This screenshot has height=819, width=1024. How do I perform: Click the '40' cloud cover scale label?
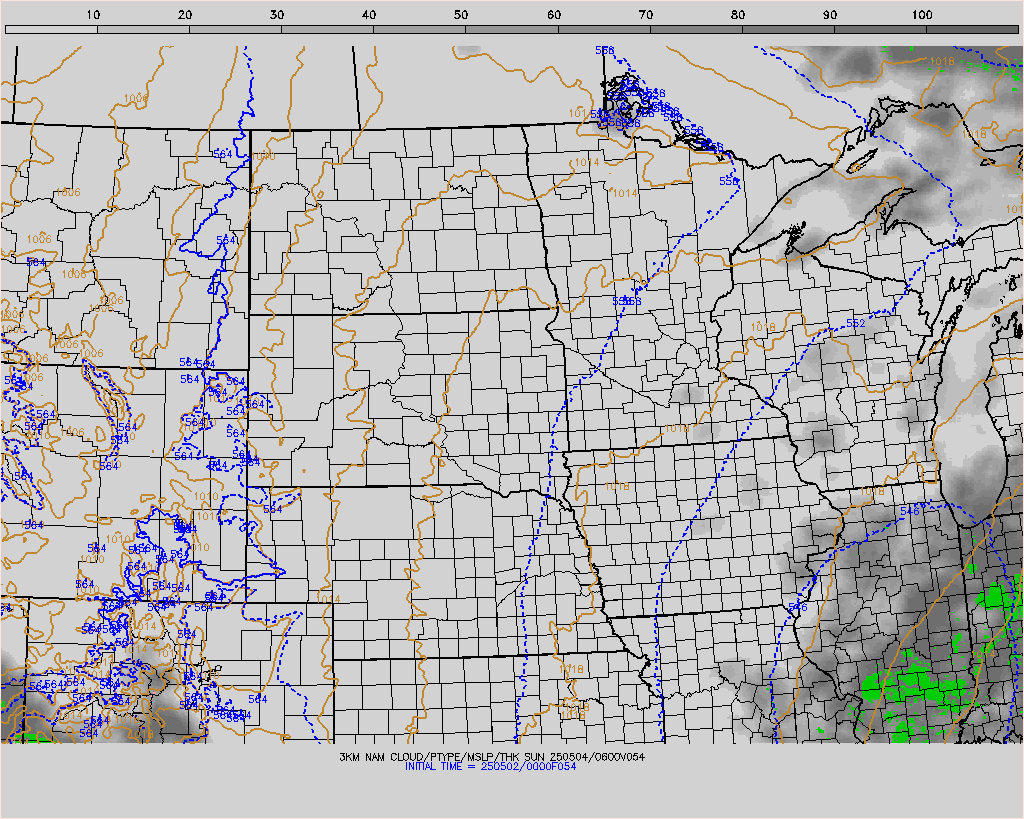[369, 14]
